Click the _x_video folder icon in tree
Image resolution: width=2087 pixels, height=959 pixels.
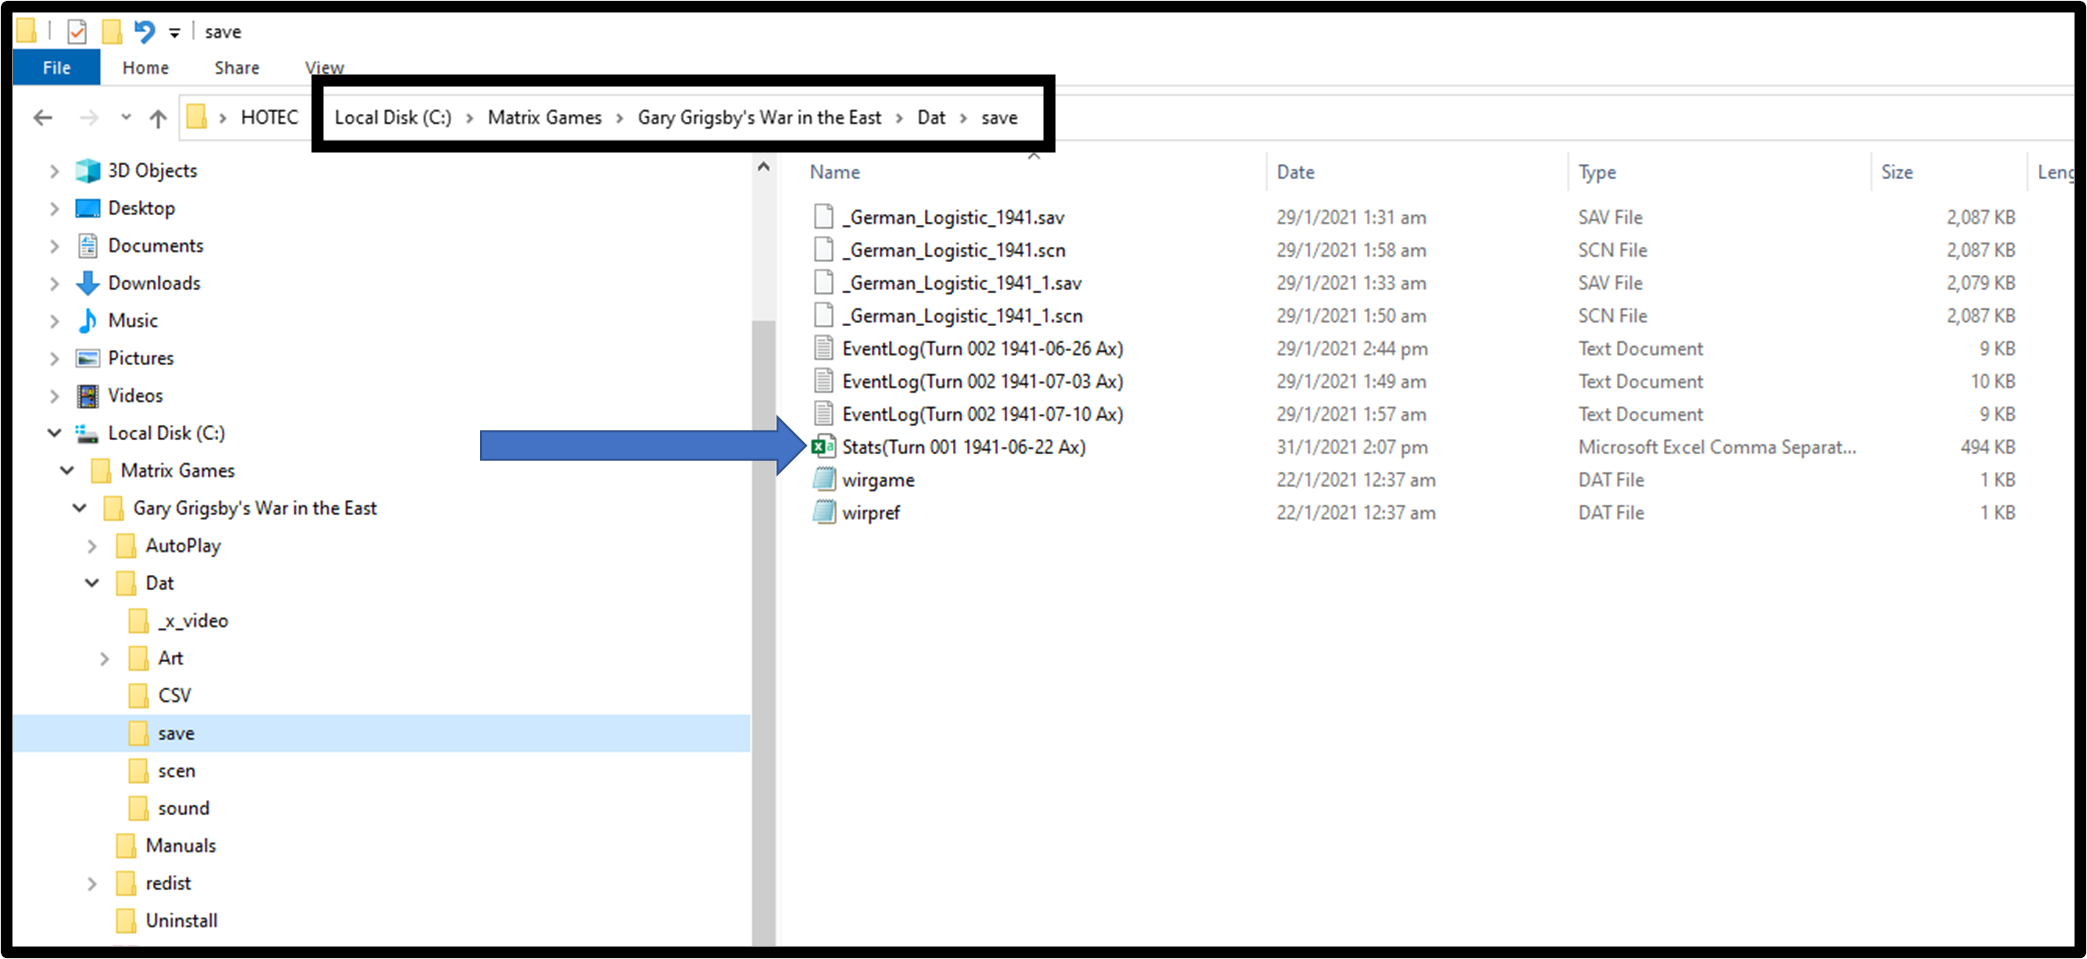click(138, 621)
